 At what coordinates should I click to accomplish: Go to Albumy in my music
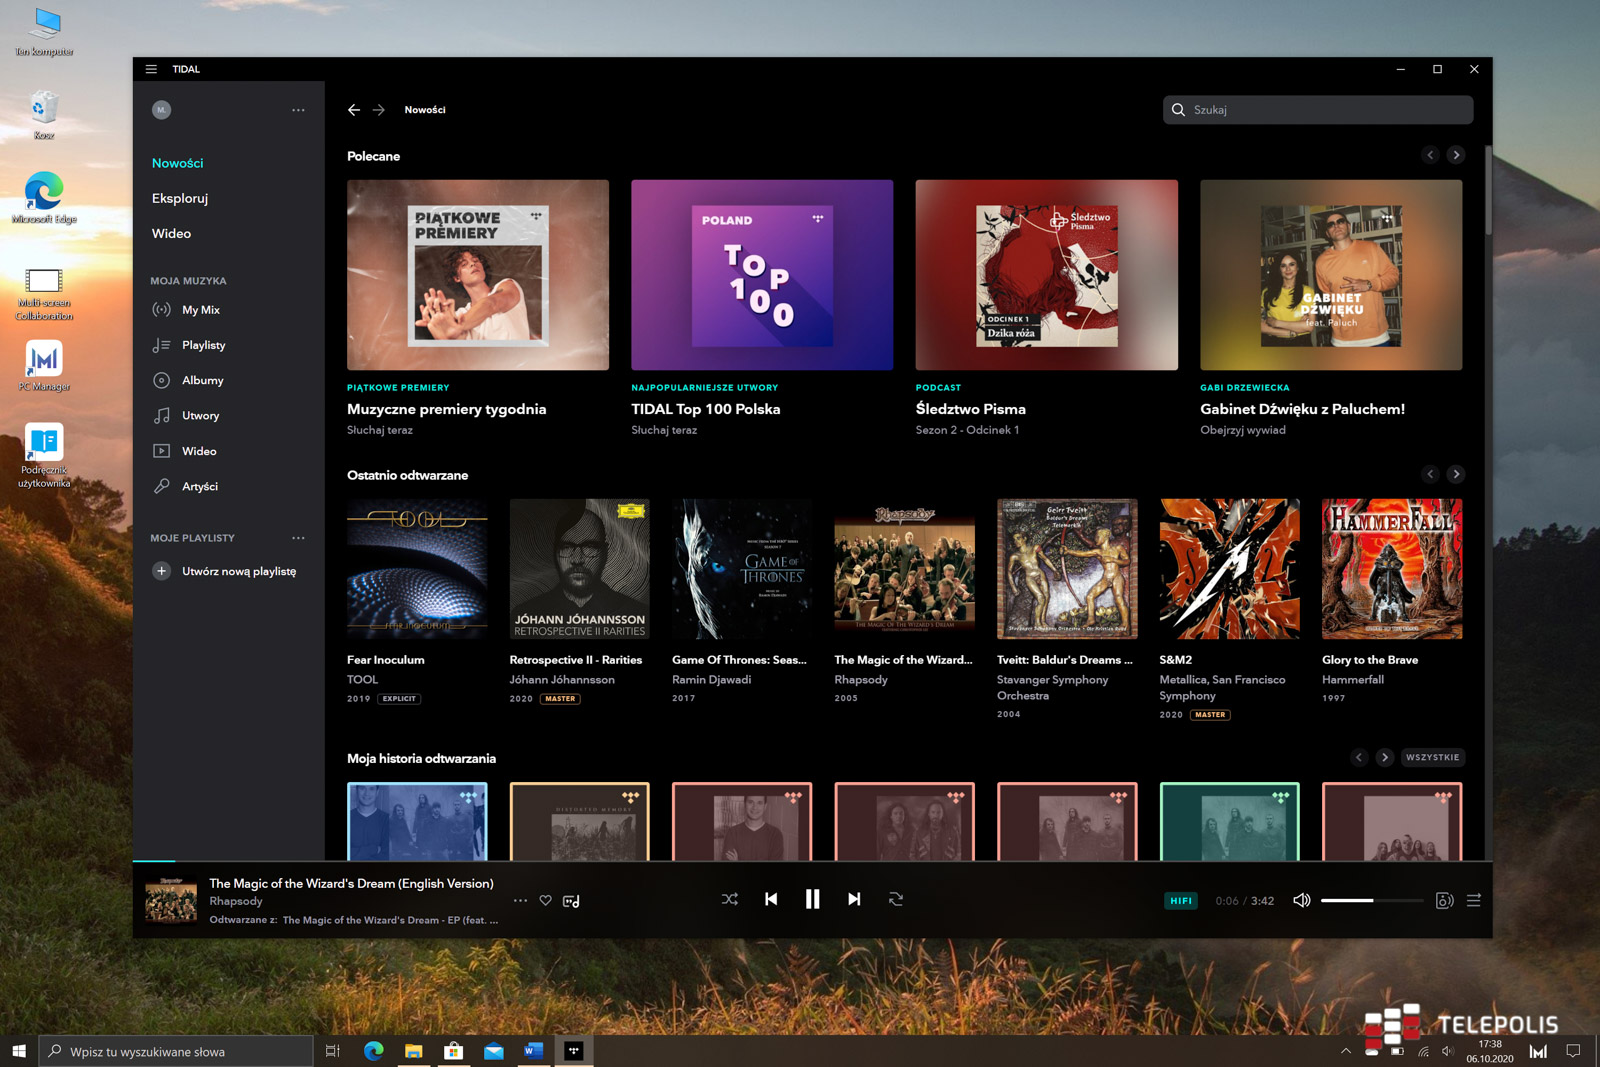202,380
